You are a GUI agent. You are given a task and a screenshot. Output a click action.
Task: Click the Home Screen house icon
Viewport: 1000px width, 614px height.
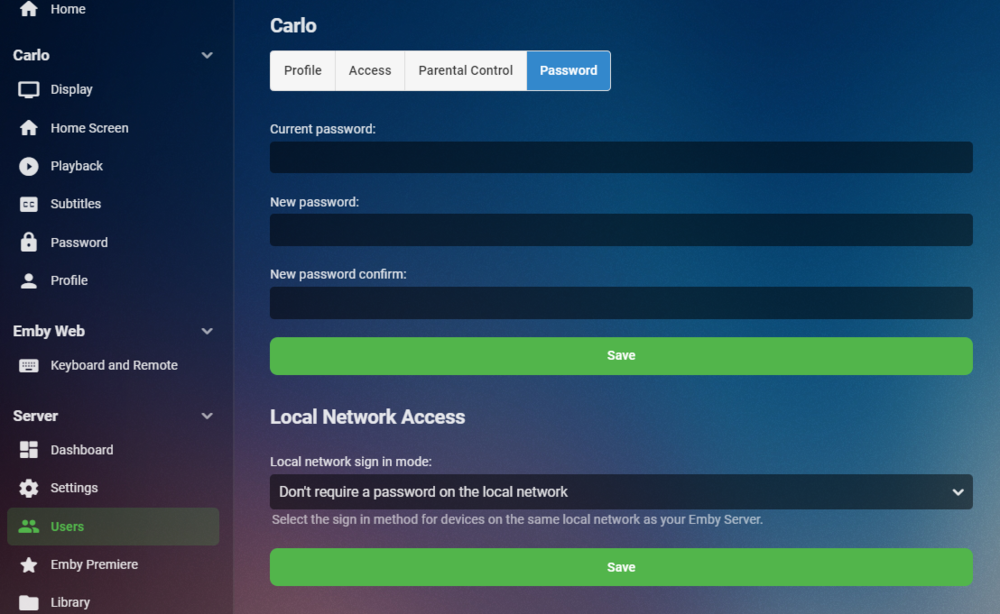point(29,128)
